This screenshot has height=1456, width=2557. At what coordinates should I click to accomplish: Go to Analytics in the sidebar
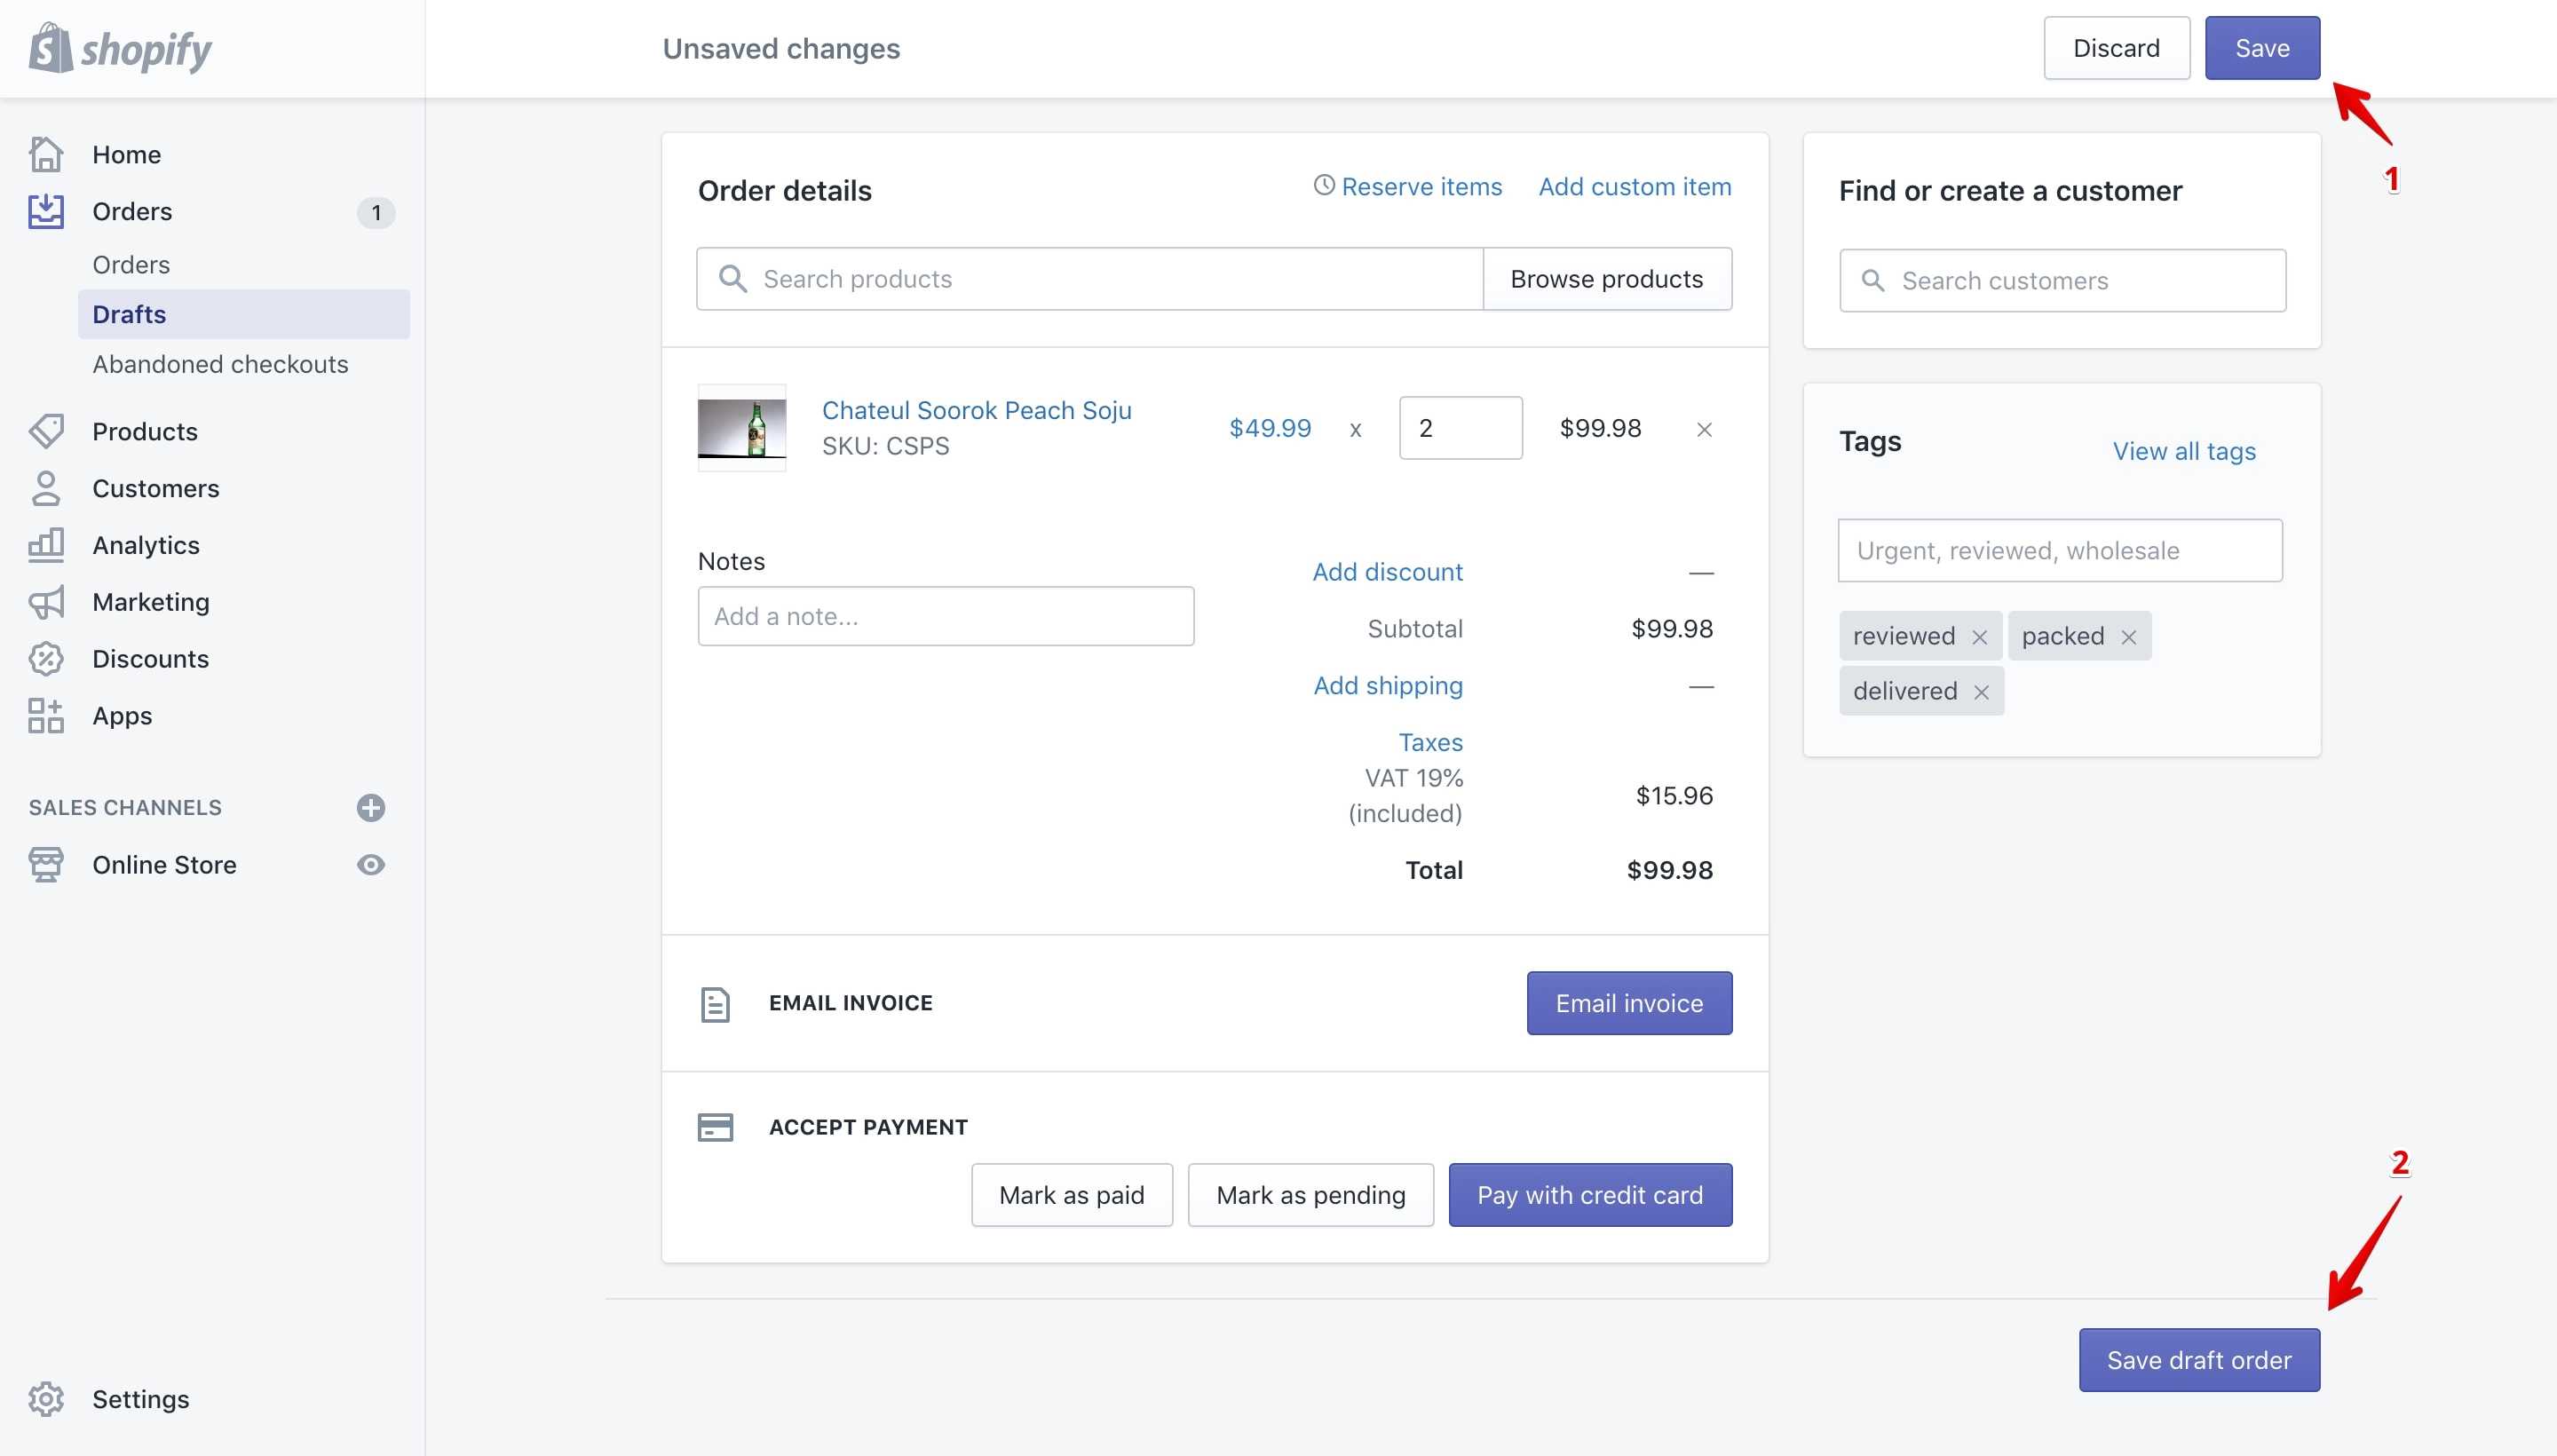pyautogui.click(x=146, y=545)
